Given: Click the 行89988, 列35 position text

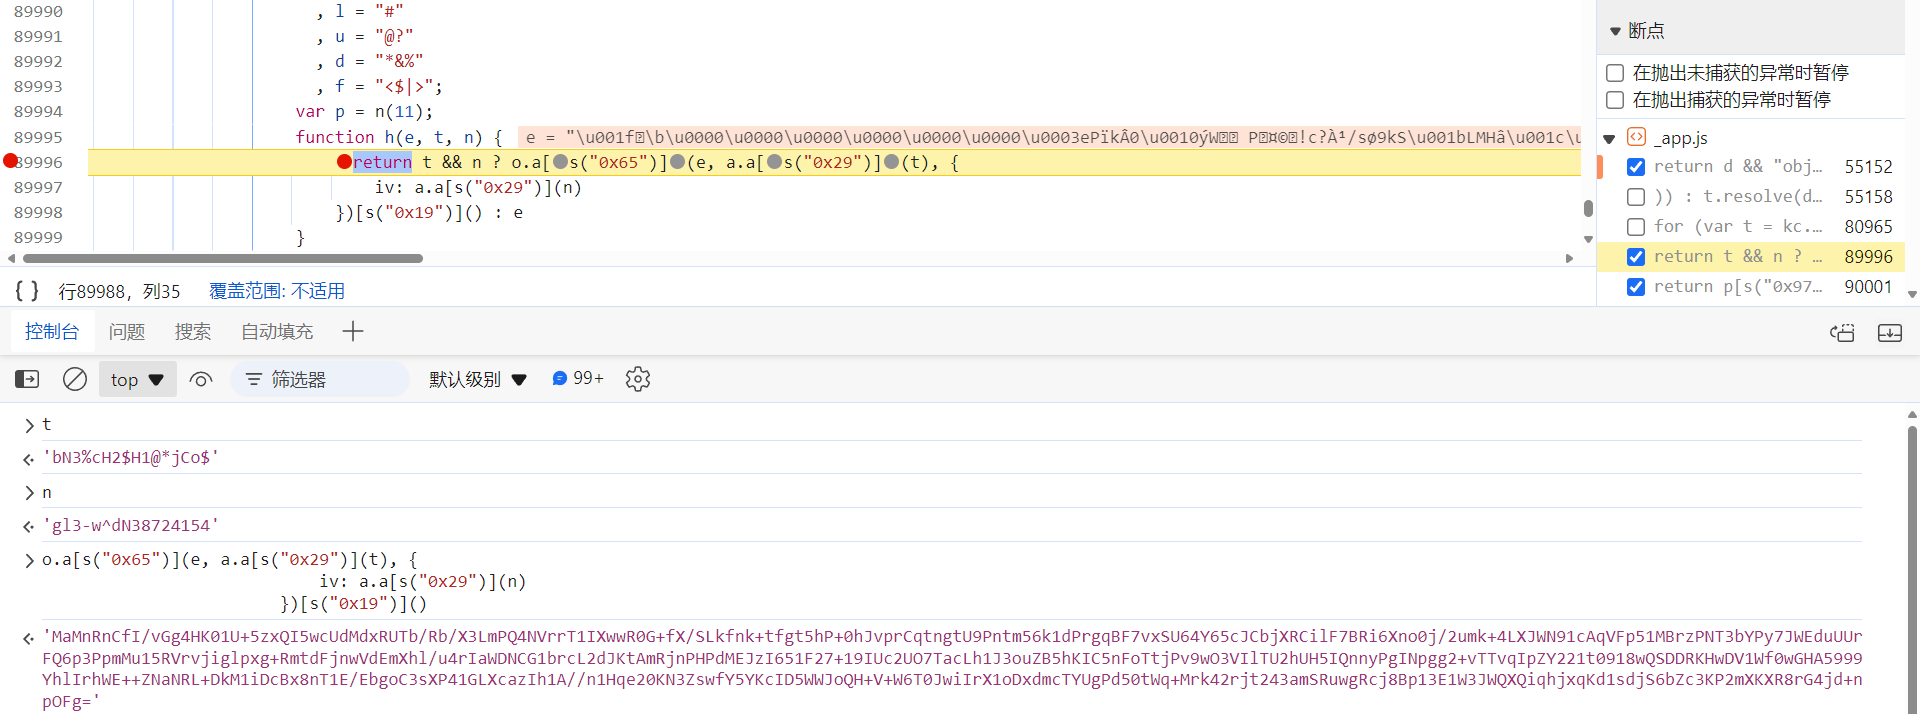Looking at the screenshot, I should click(119, 291).
